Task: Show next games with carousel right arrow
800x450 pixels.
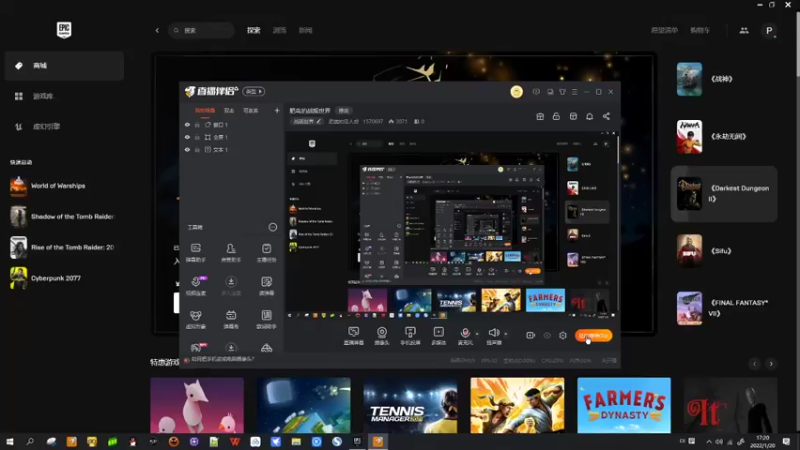Action: (771, 363)
